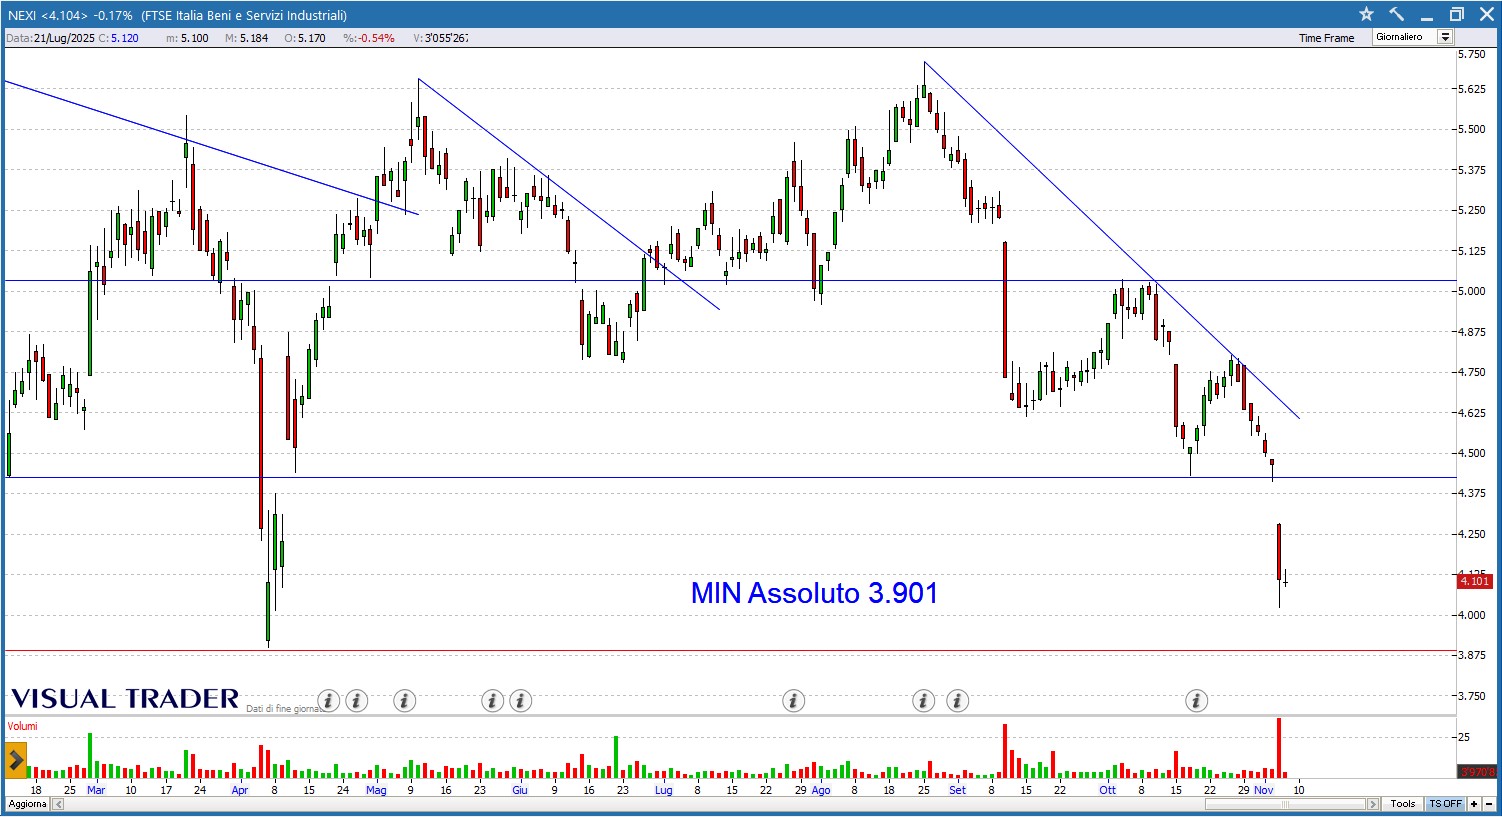
Task: Click the favorites star icon in title bar
Action: tap(1367, 14)
